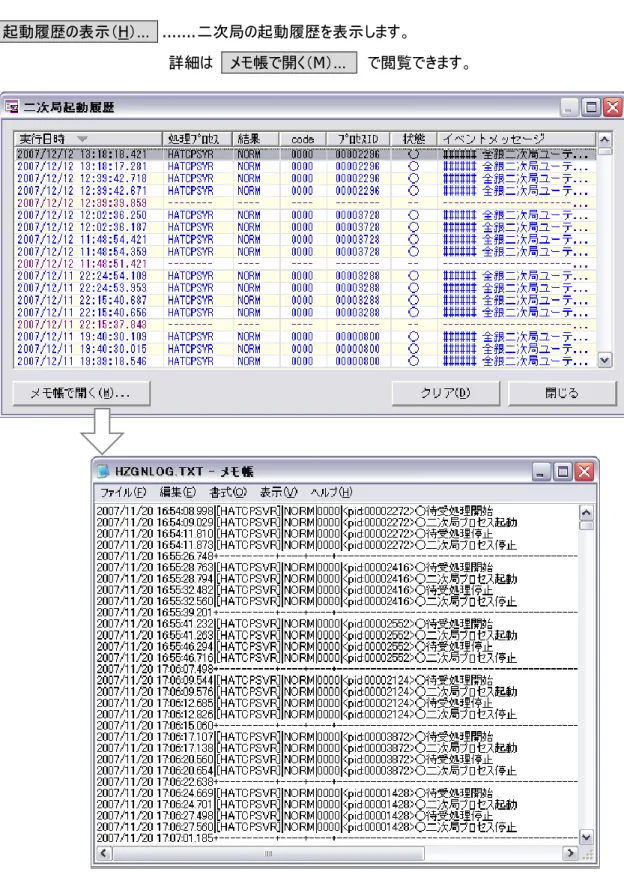Click the 処理プロセス column header
624x872 pixels.
[x=197, y=138]
